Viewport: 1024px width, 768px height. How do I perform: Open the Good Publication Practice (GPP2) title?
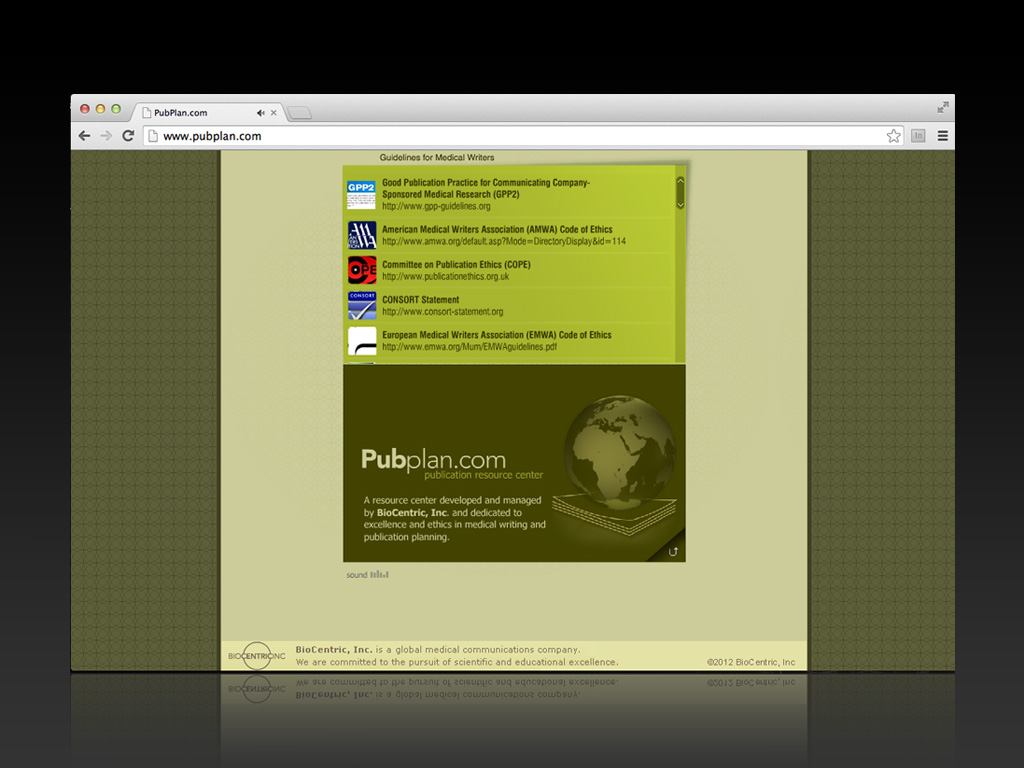coord(486,189)
